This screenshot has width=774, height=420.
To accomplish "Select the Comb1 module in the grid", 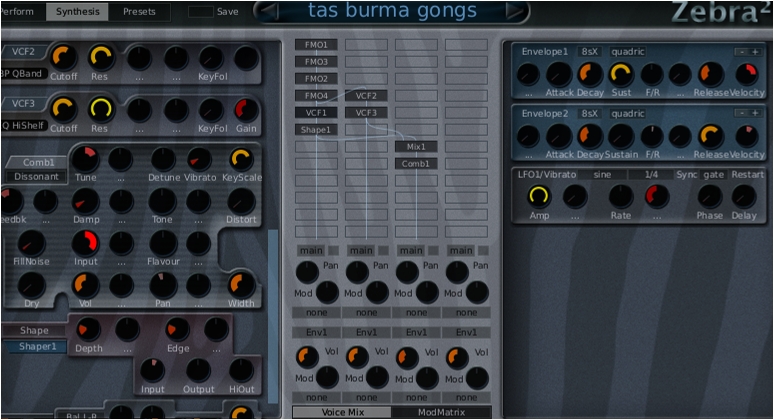I will [x=416, y=163].
